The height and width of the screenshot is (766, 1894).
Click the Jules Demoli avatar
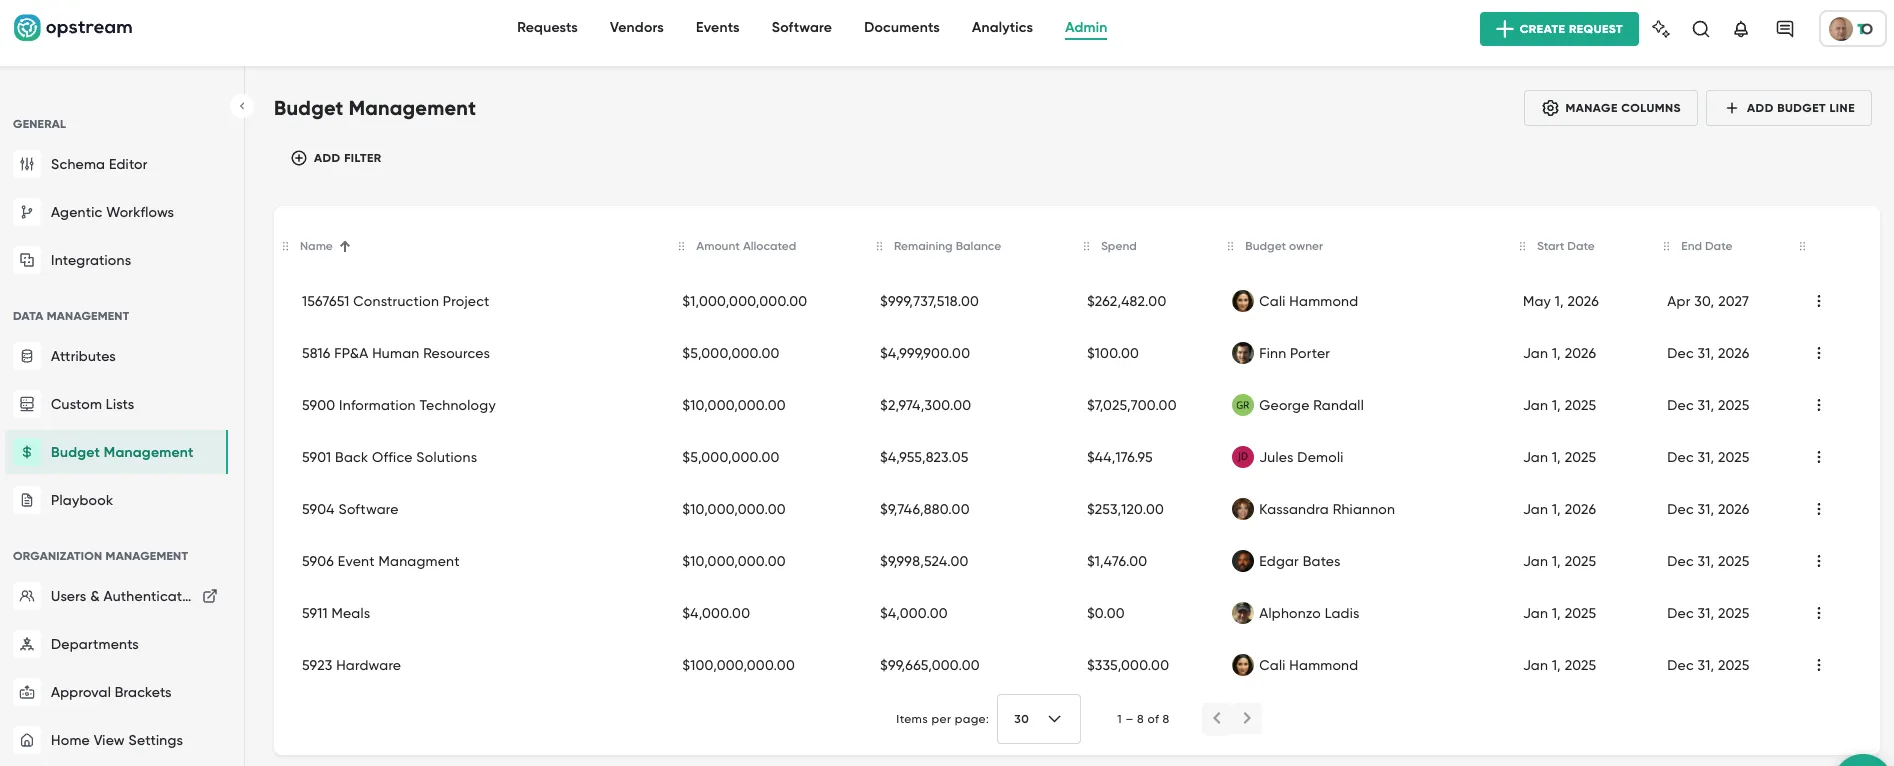(x=1243, y=457)
